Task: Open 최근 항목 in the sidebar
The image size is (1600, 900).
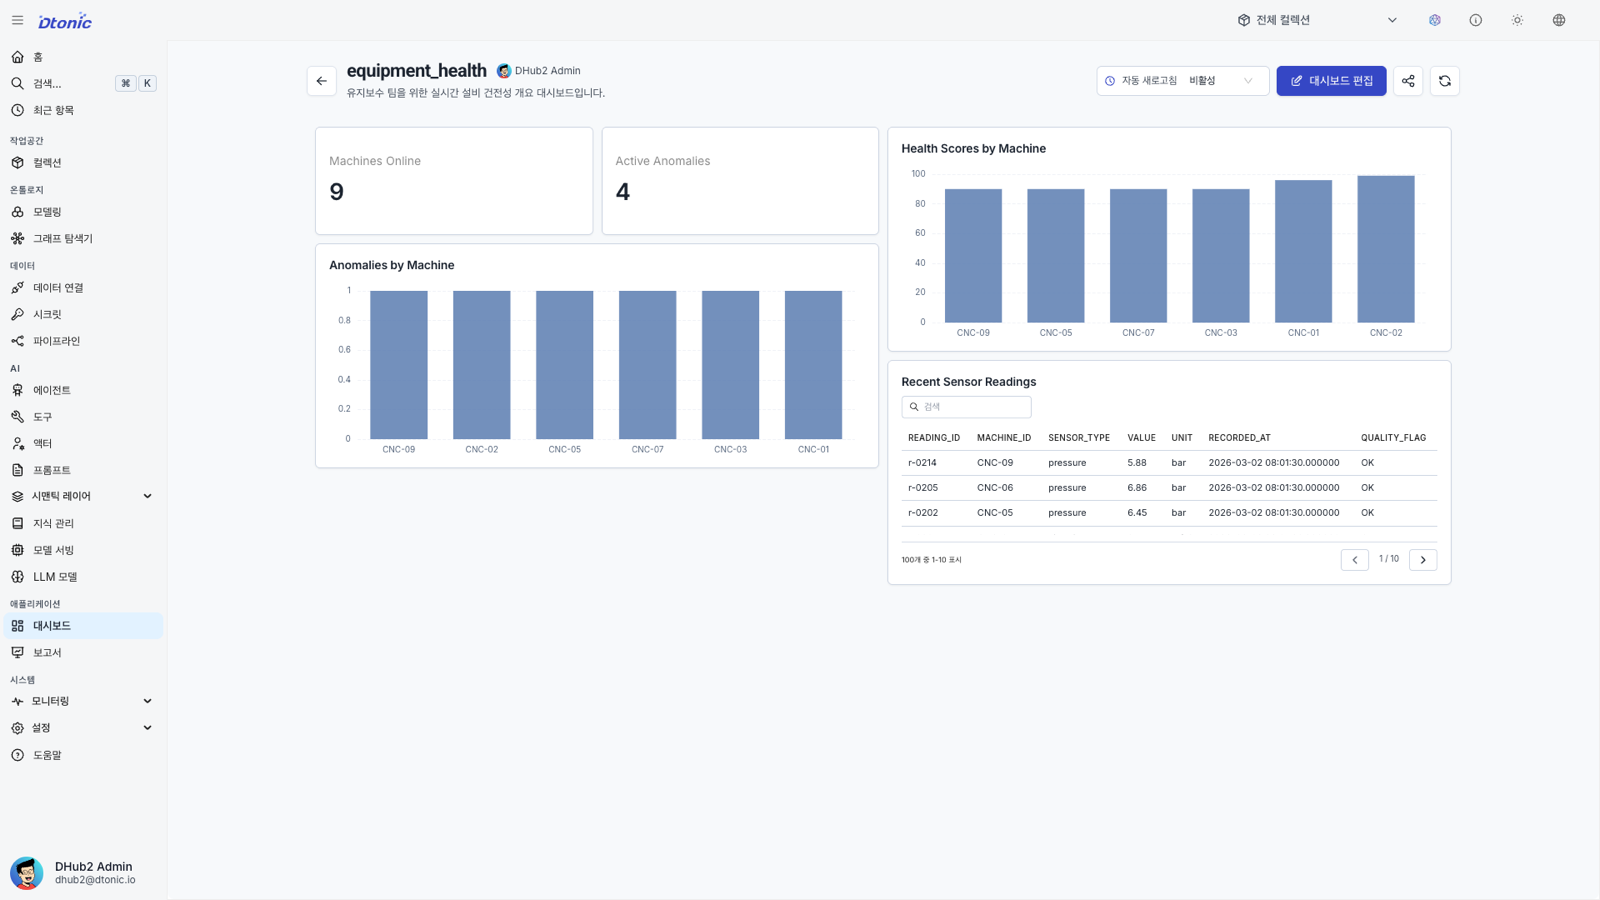Action: point(83,110)
